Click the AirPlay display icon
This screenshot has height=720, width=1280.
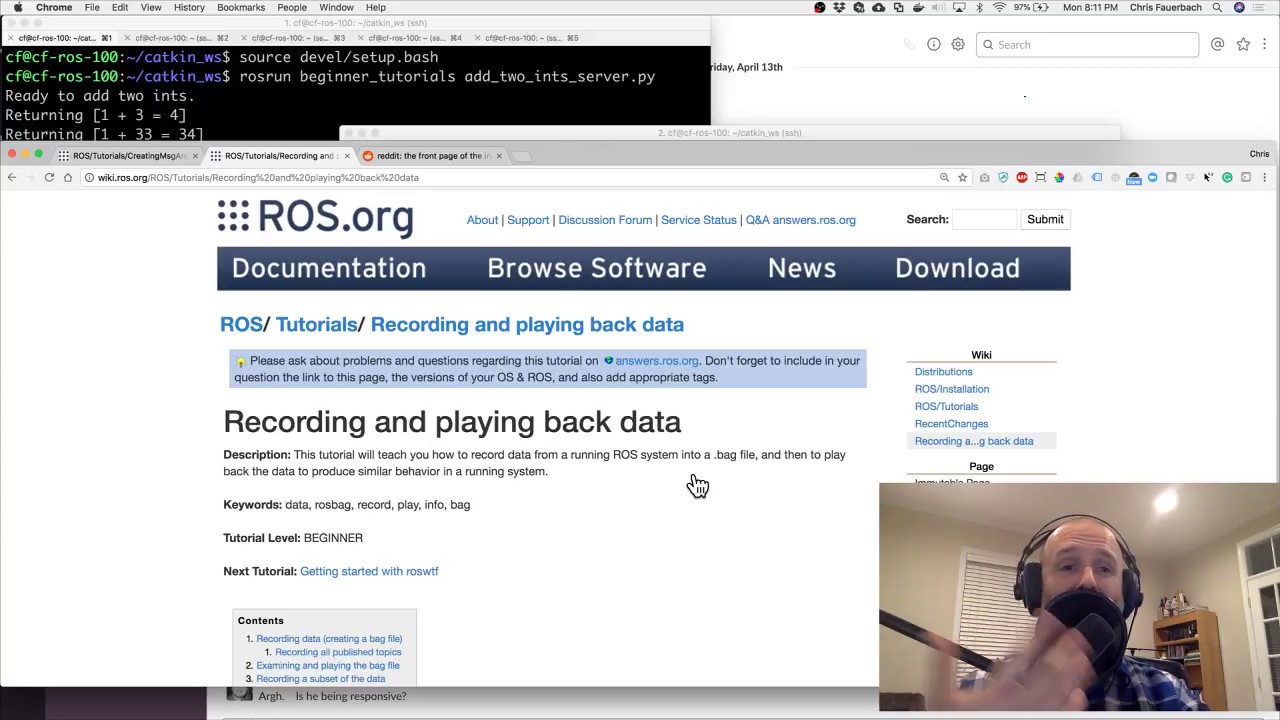click(x=958, y=7)
